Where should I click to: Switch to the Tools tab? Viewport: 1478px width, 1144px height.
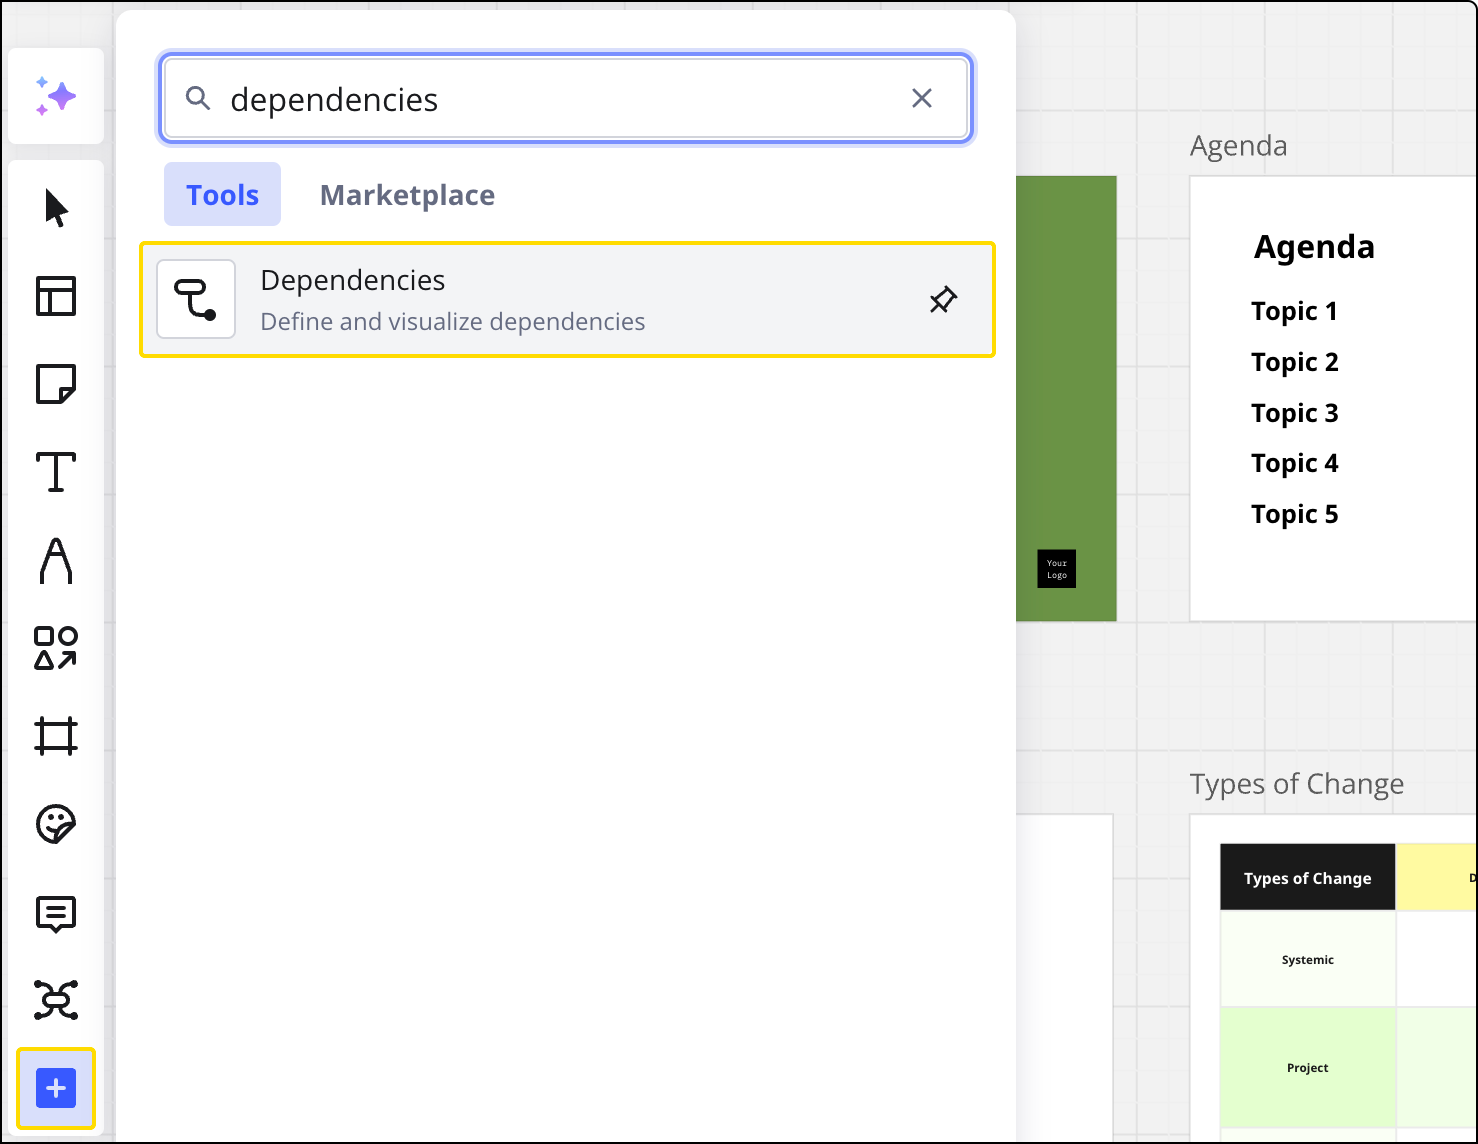(221, 194)
